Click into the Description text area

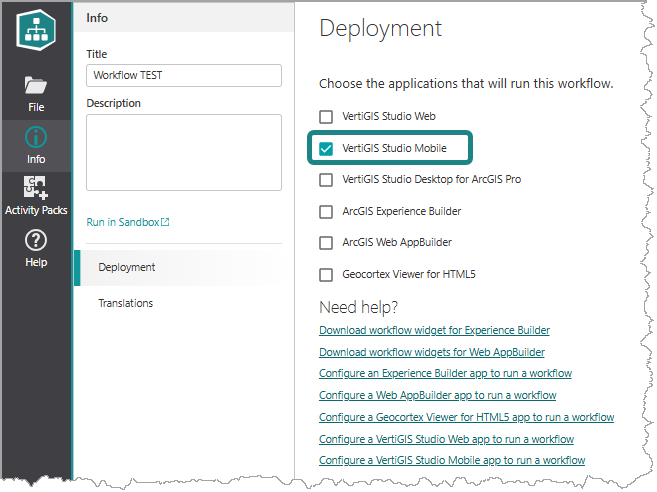point(184,153)
